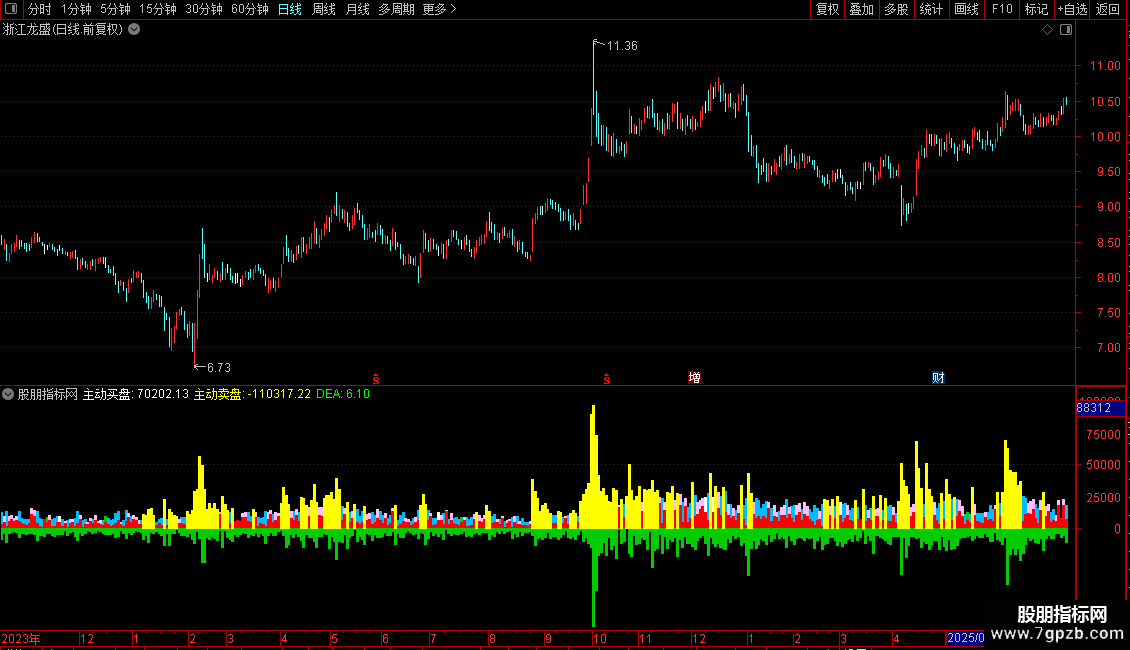Click the 10.50 price axis label
The image size is (1130, 650).
pos(1105,102)
